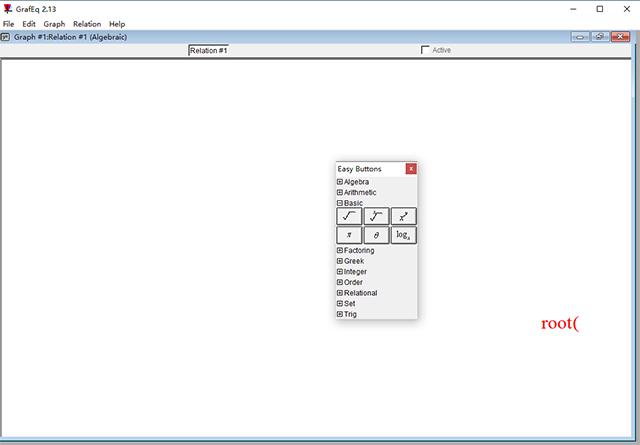Open the Help menu

[117, 24]
